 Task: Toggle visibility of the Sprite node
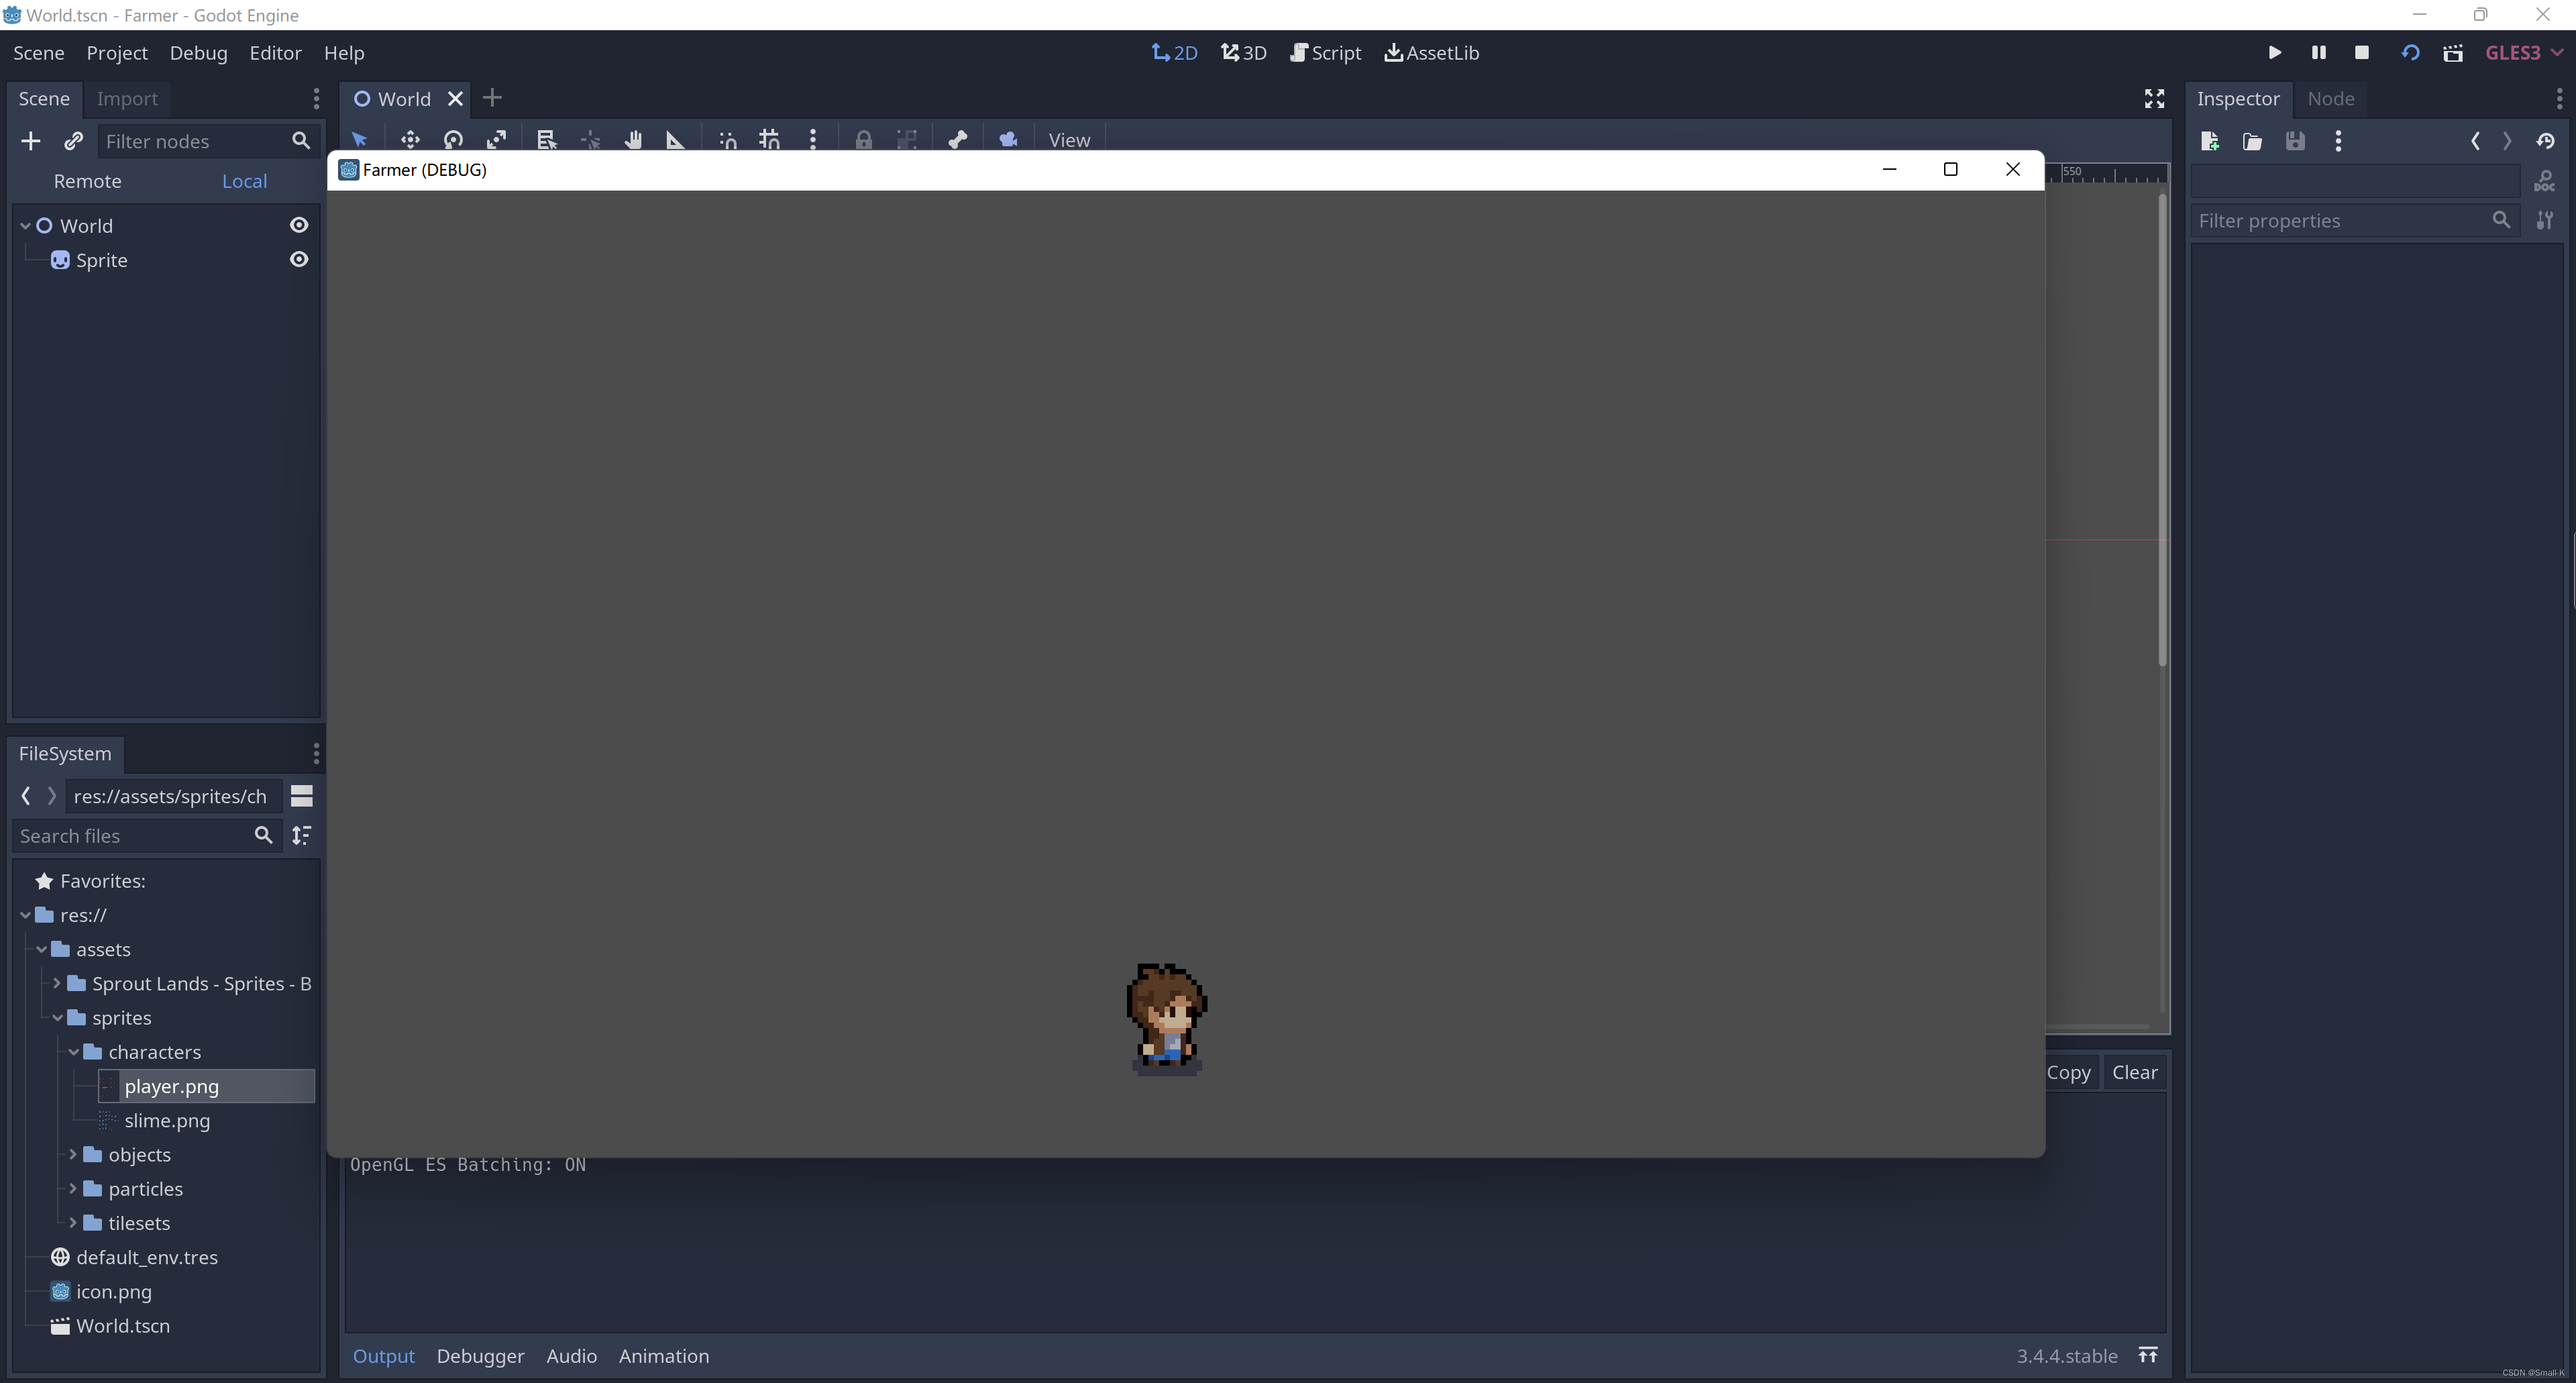298,260
